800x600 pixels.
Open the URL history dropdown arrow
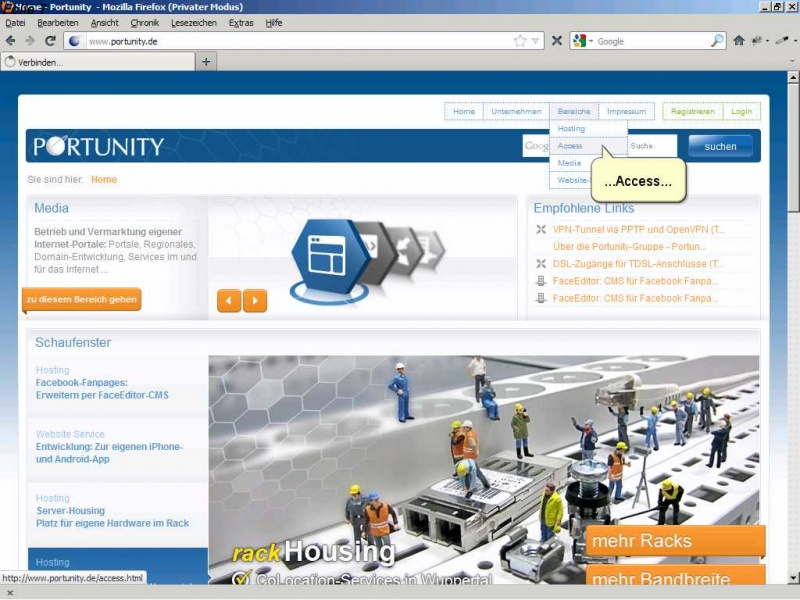(537, 41)
